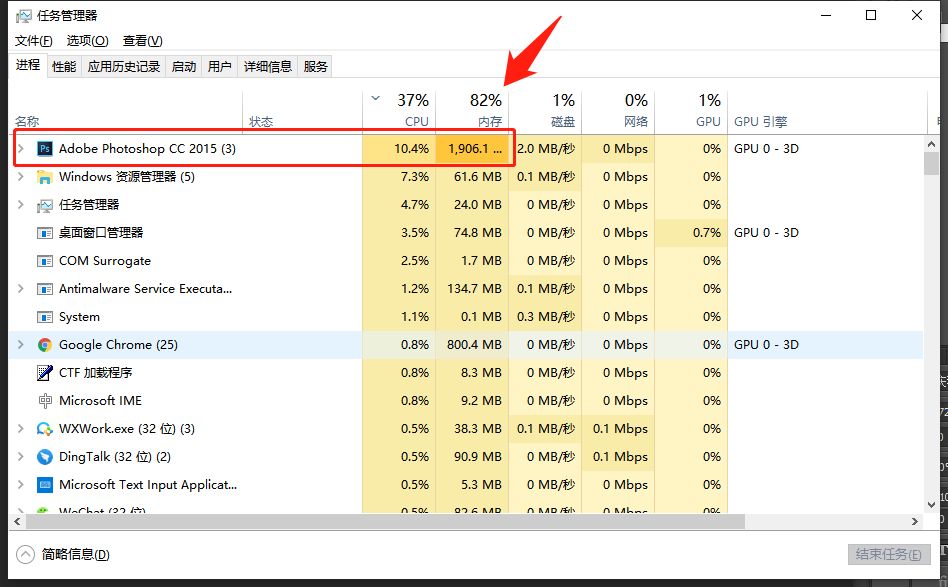Open the 文件(F) menu

click(33, 41)
